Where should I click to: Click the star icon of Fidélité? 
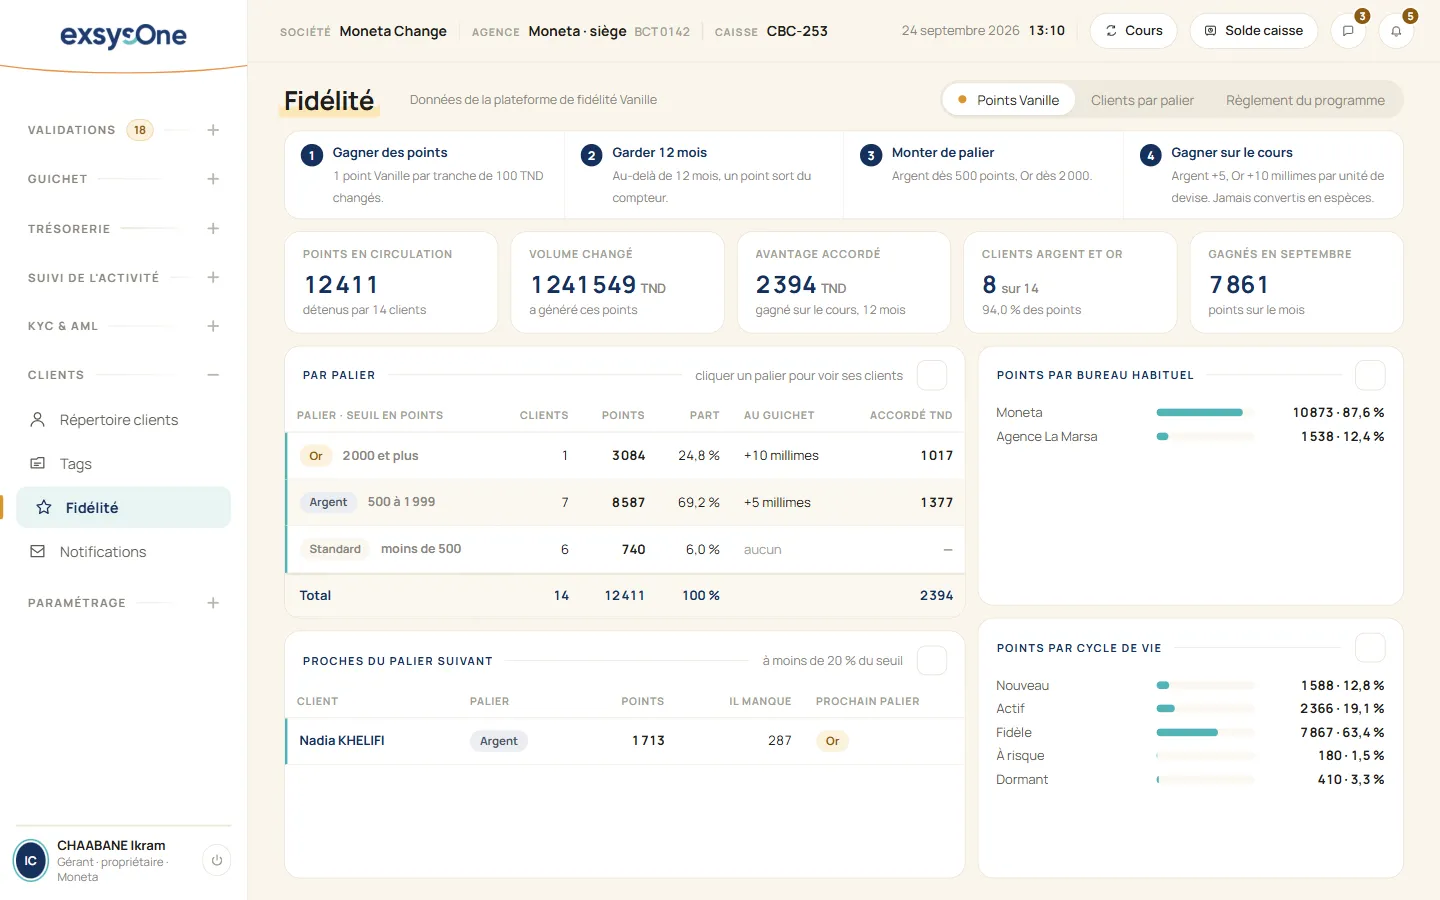(x=44, y=508)
